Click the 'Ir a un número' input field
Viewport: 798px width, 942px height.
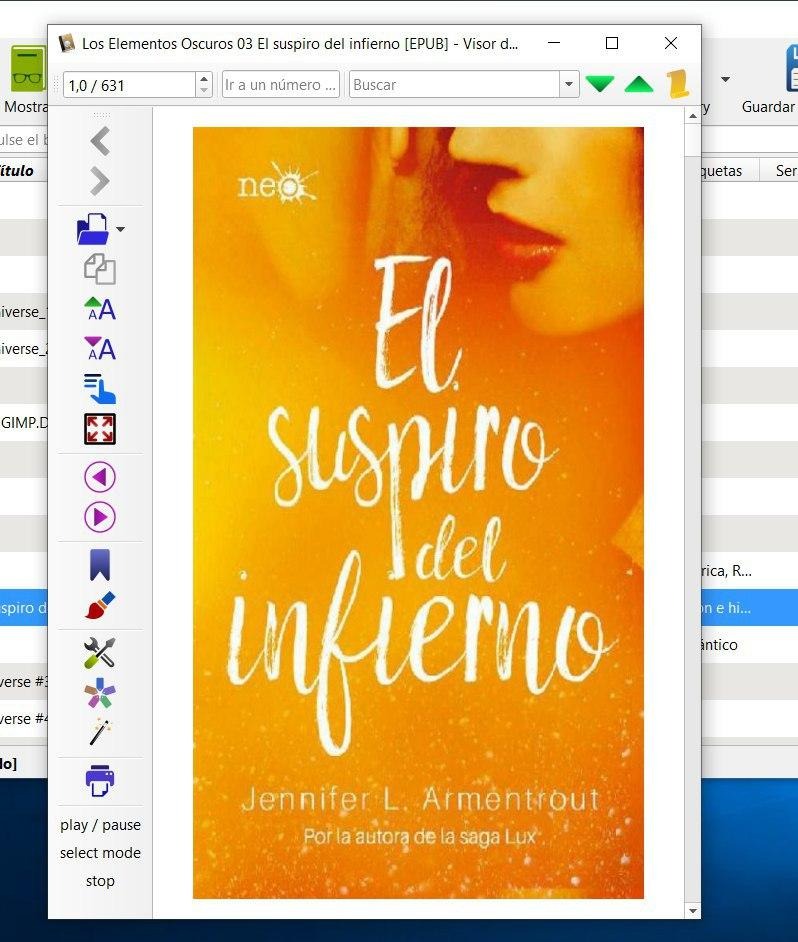tap(281, 85)
